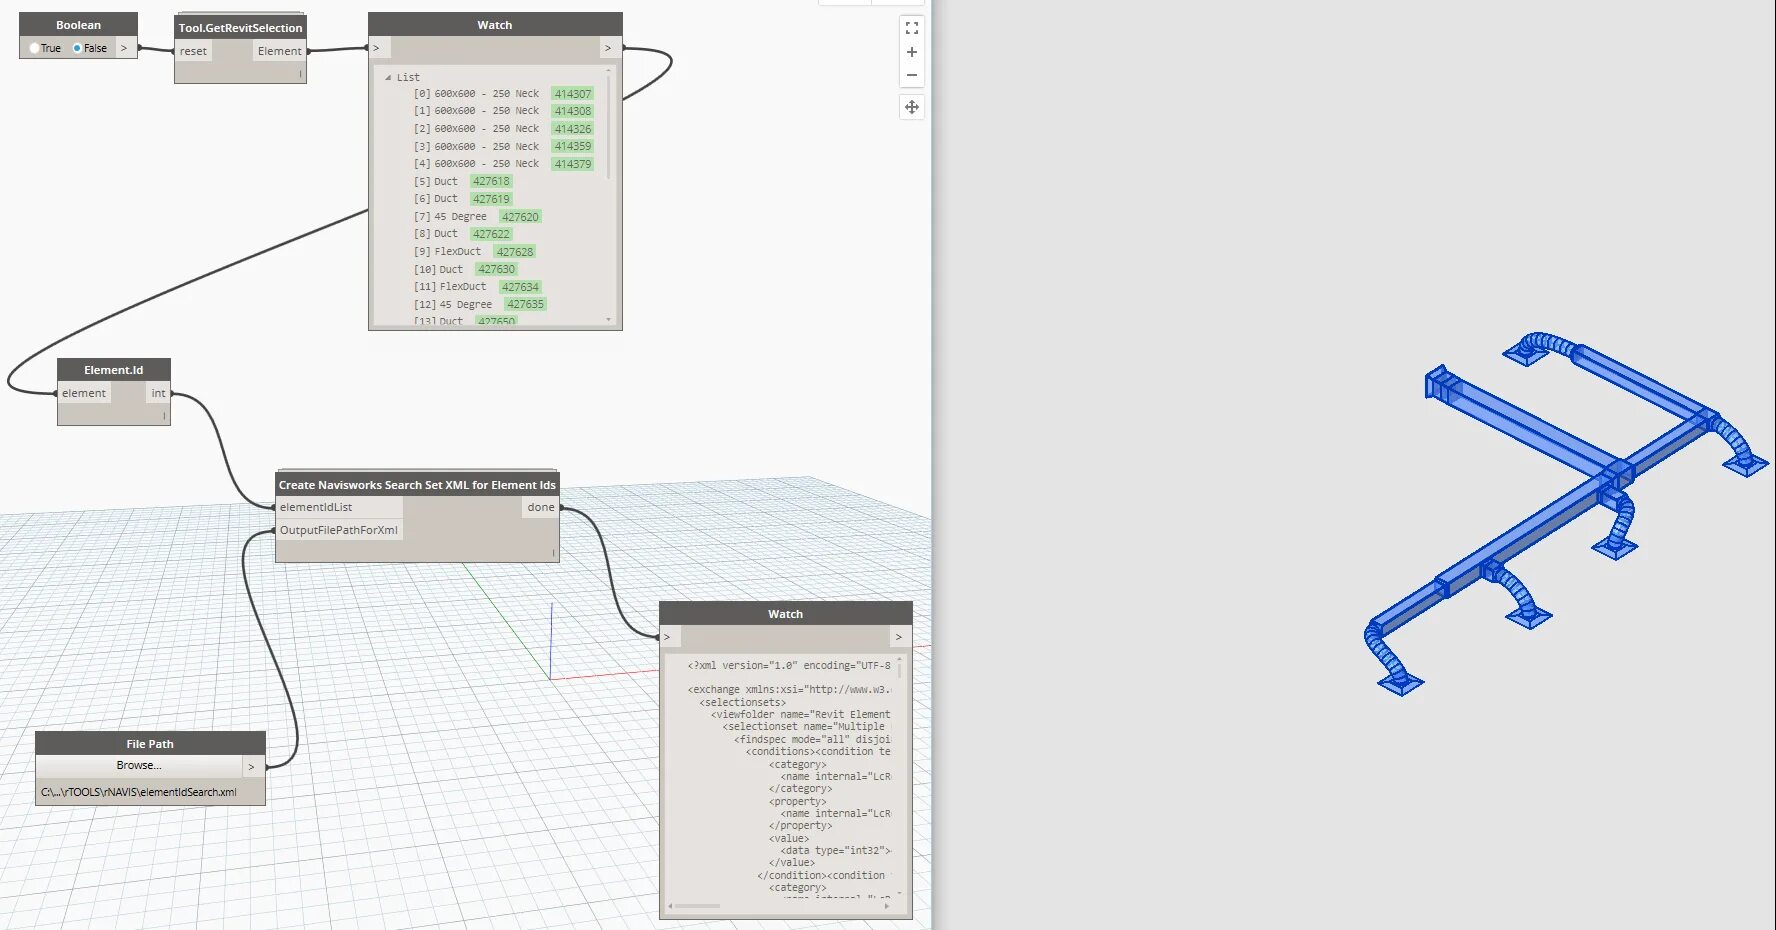Zoom out with the minus icon
This screenshot has height=930, width=1776.
point(911,75)
